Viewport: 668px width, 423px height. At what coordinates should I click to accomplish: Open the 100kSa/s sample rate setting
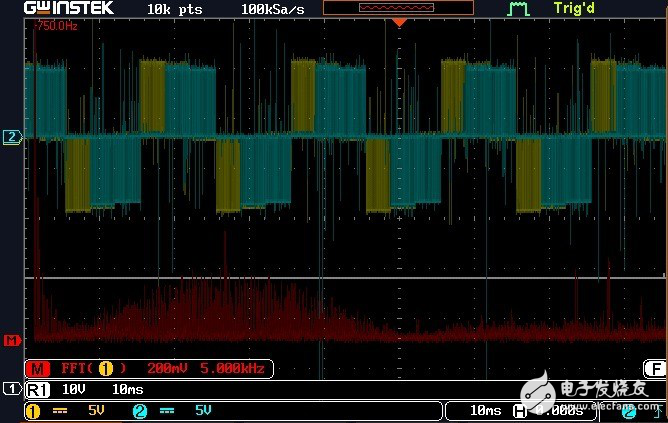point(274,8)
